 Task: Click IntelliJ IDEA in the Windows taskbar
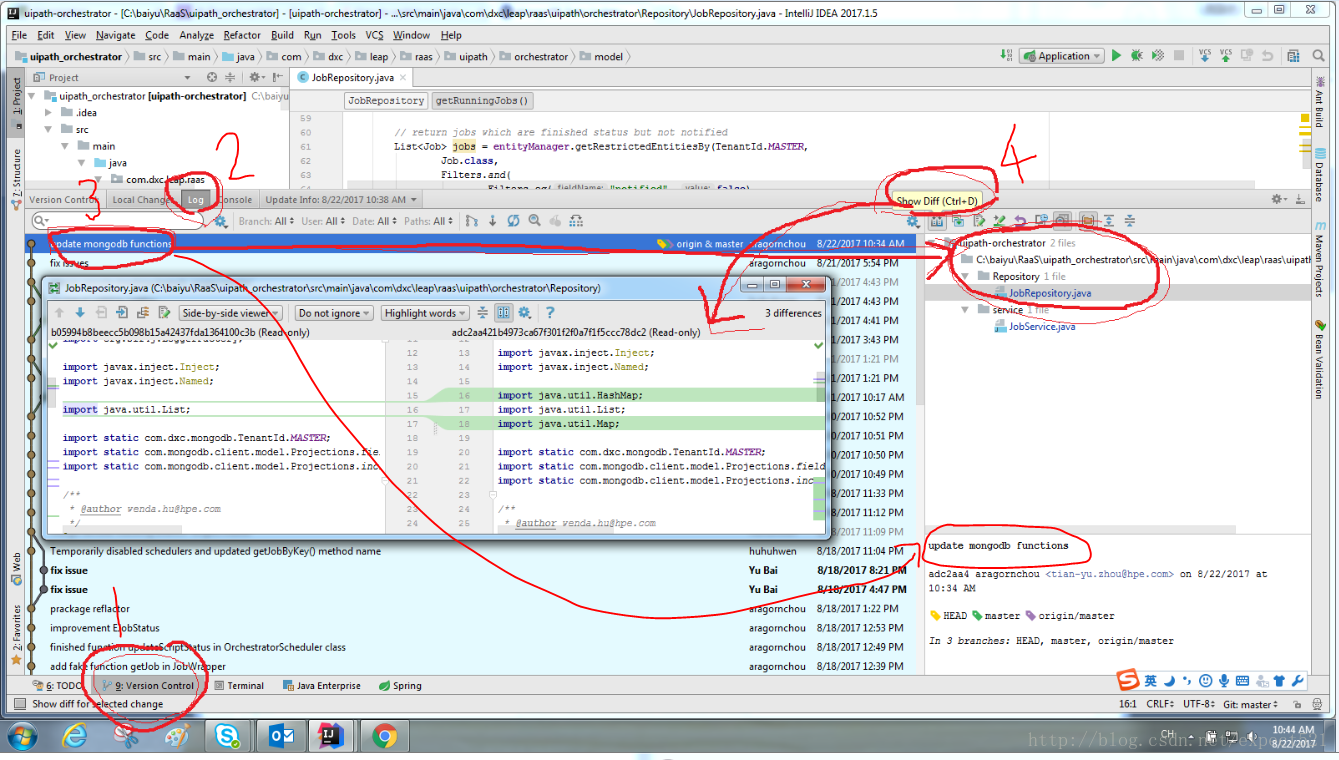331,737
